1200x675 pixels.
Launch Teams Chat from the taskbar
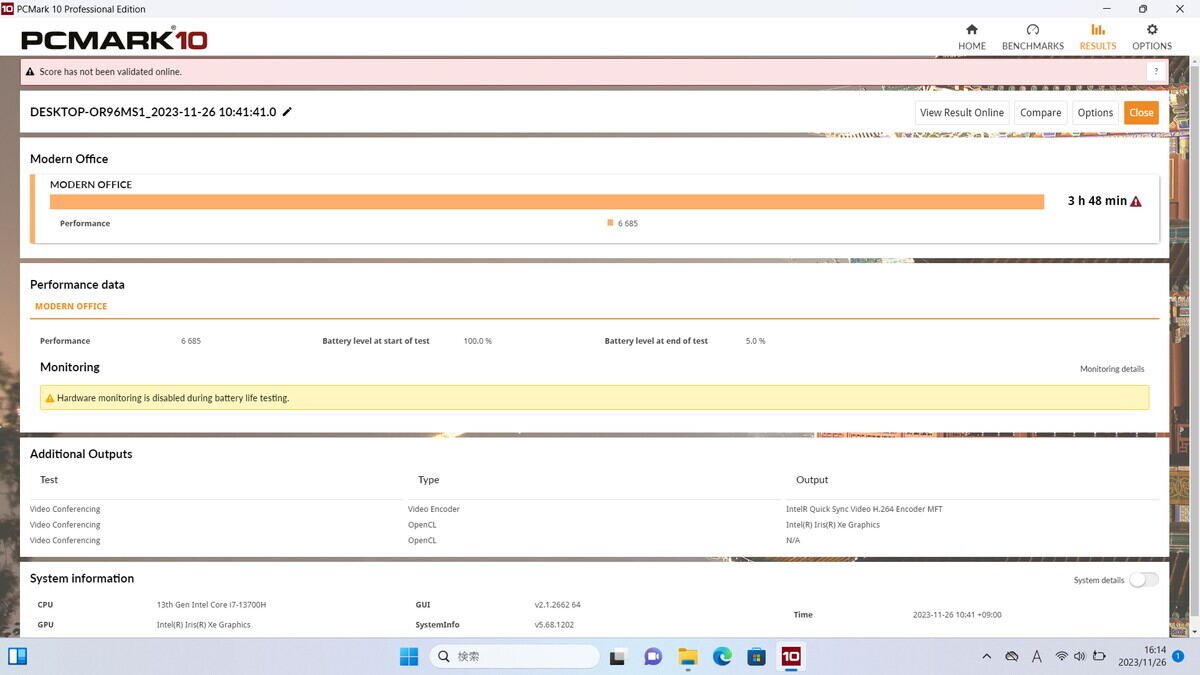[653, 656]
